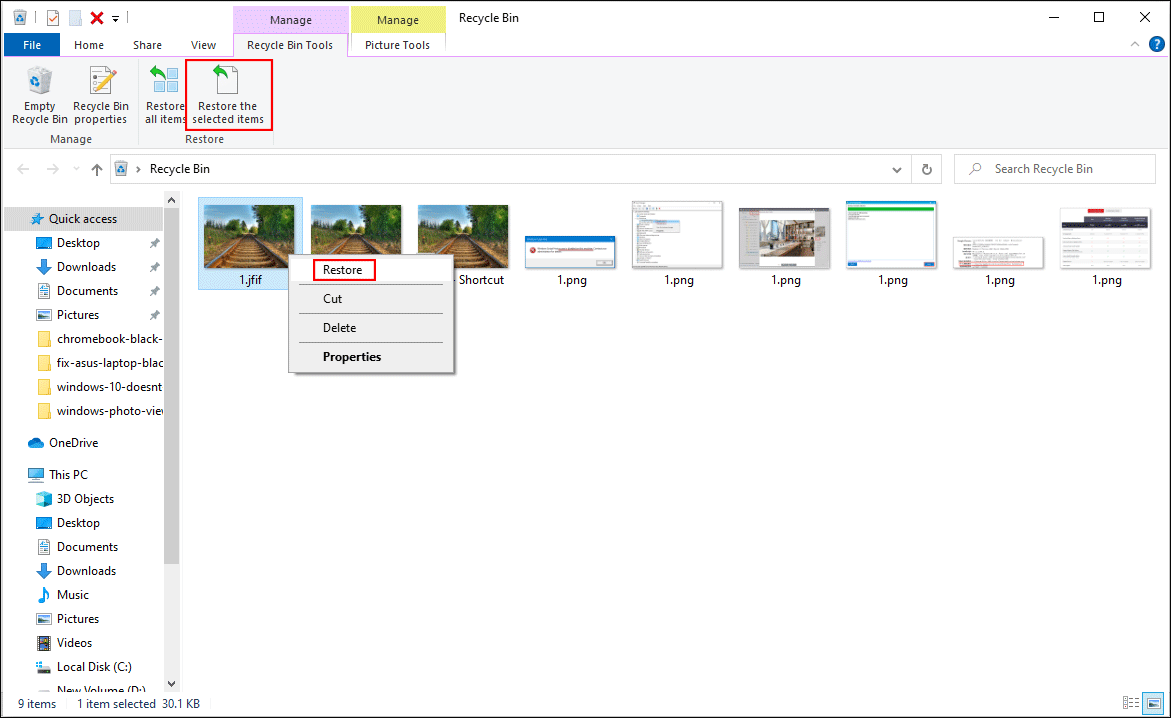The width and height of the screenshot is (1171, 718).
Task: Click the red X delete quick access icon
Action: tap(96, 17)
